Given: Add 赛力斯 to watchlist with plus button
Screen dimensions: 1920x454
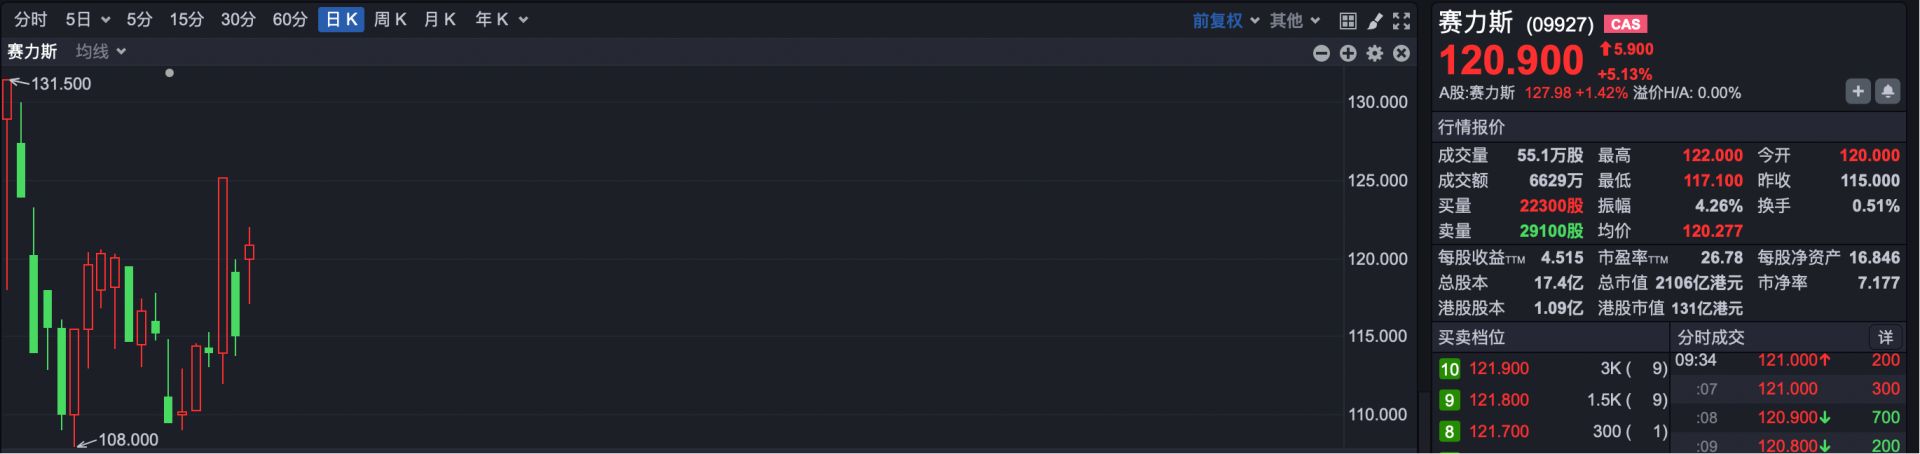Looking at the screenshot, I should point(1857,91).
